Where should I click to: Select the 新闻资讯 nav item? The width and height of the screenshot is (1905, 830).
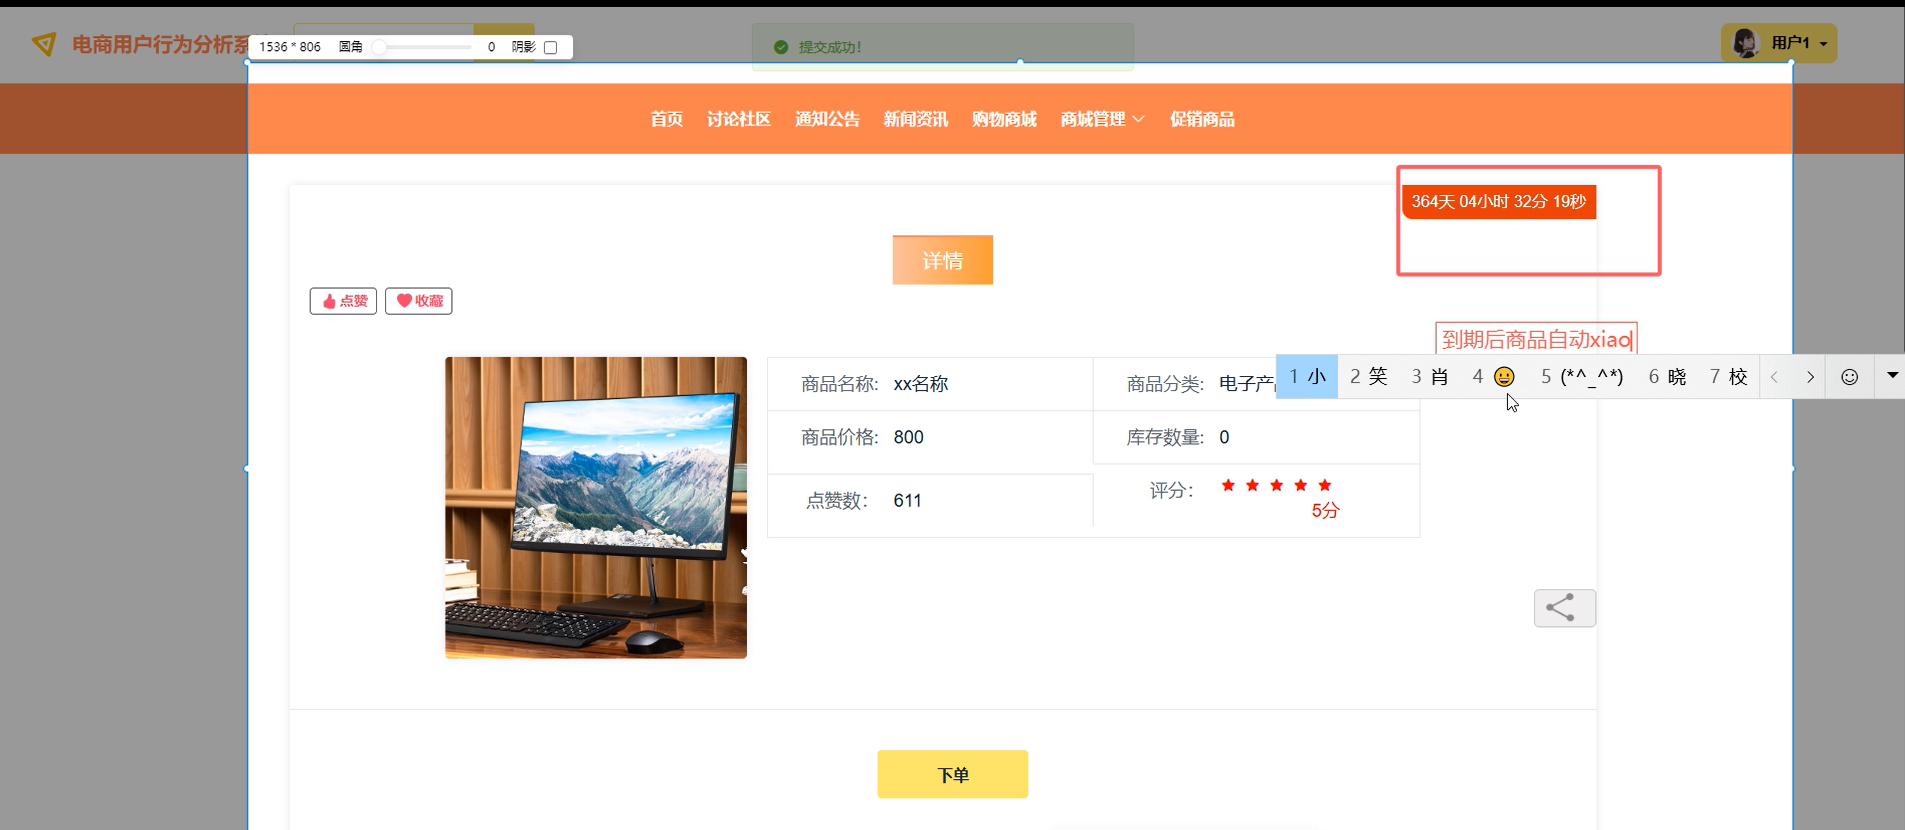(915, 119)
